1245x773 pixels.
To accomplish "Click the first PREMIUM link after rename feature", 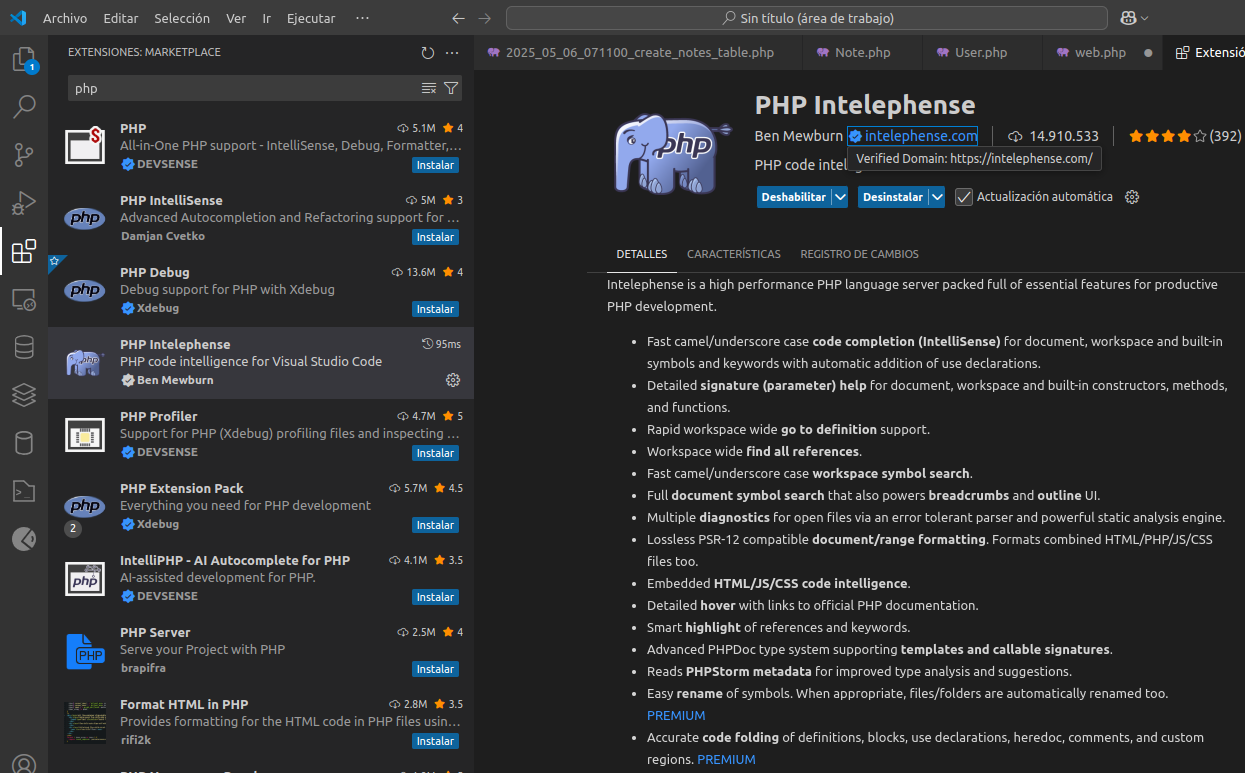I will [x=676, y=715].
